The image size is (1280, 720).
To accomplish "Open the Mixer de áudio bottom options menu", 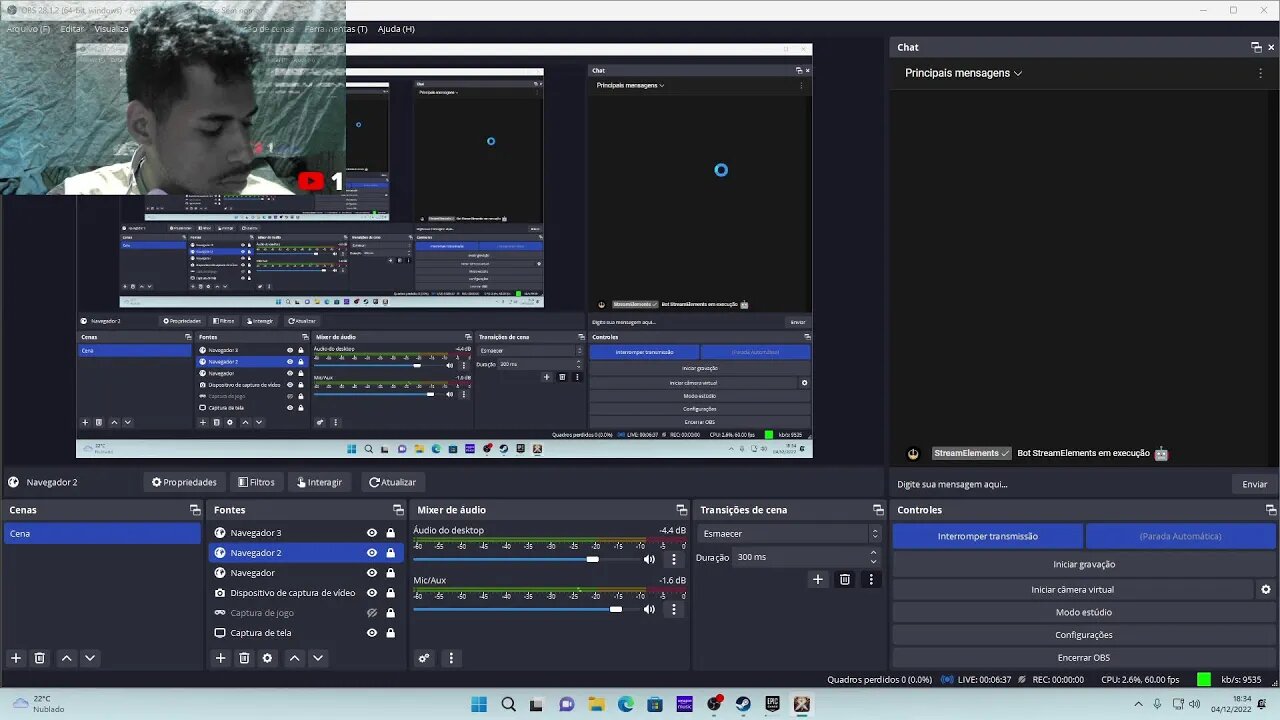I will [x=451, y=658].
